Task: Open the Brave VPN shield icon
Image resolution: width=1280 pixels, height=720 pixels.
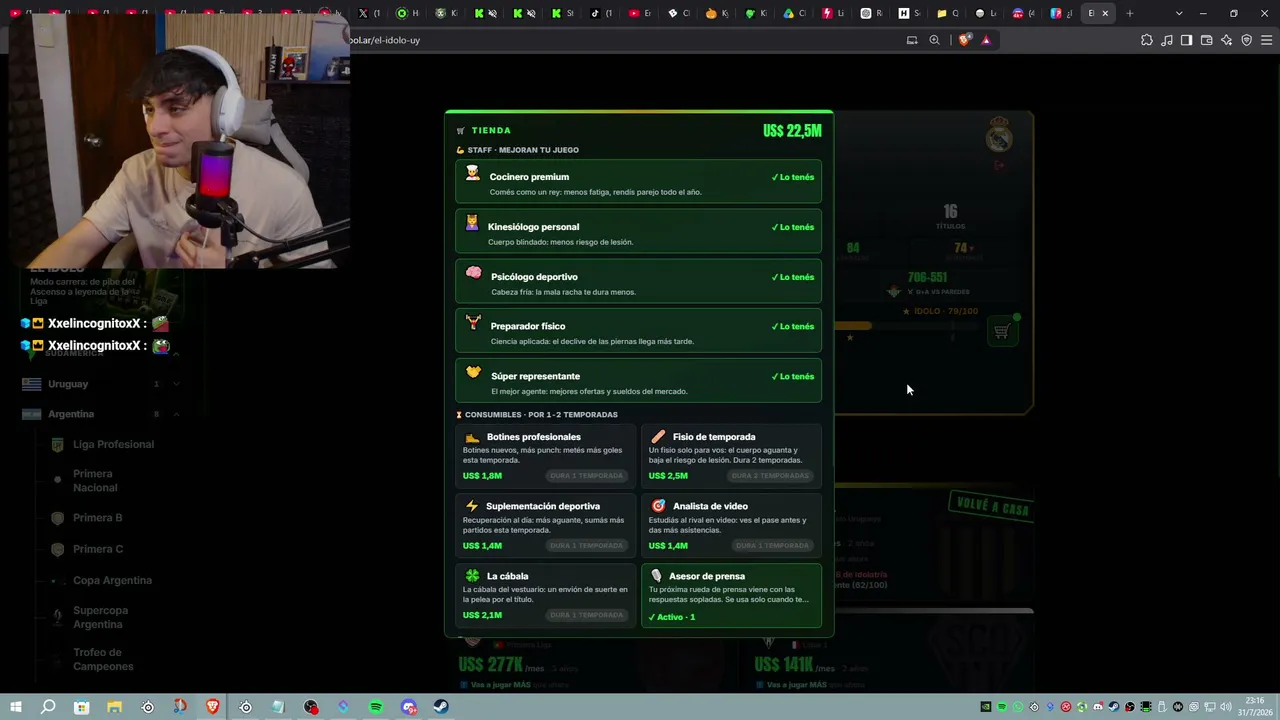Action: tap(1246, 40)
